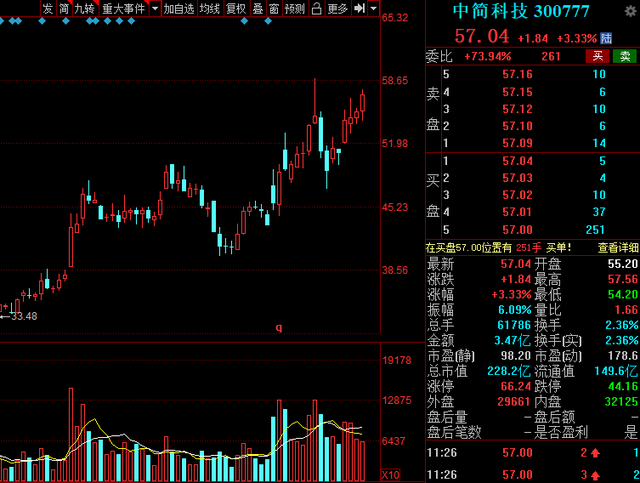
Task: Click the 最低 value 54.20
Action: point(623,295)
